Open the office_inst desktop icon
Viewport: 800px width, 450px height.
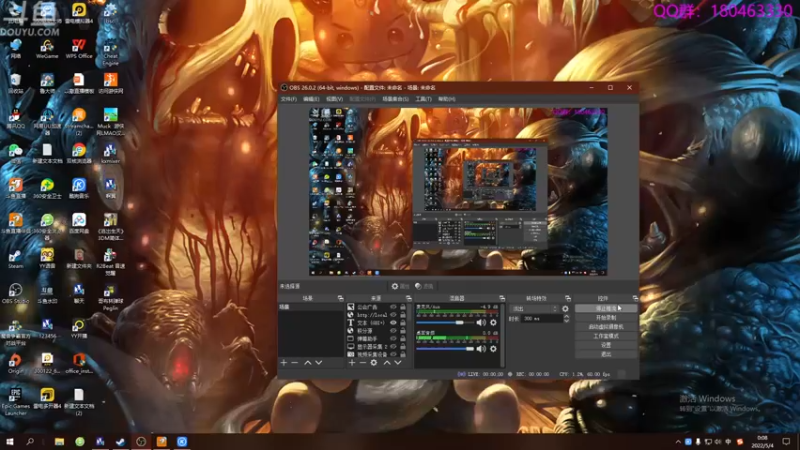pos(79,363)
